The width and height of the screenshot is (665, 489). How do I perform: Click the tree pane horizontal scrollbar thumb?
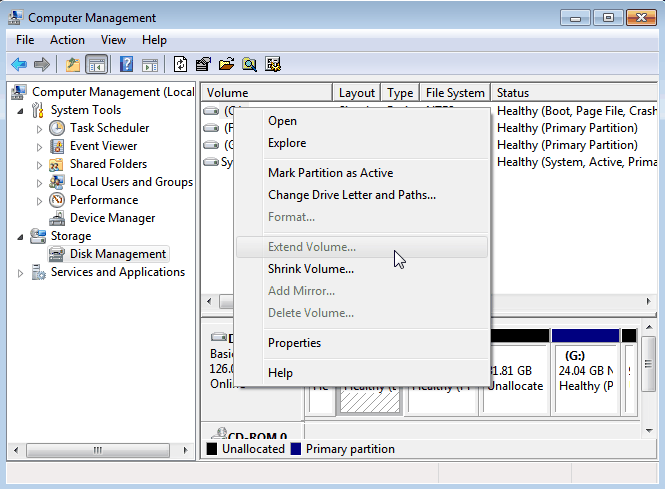98,450
